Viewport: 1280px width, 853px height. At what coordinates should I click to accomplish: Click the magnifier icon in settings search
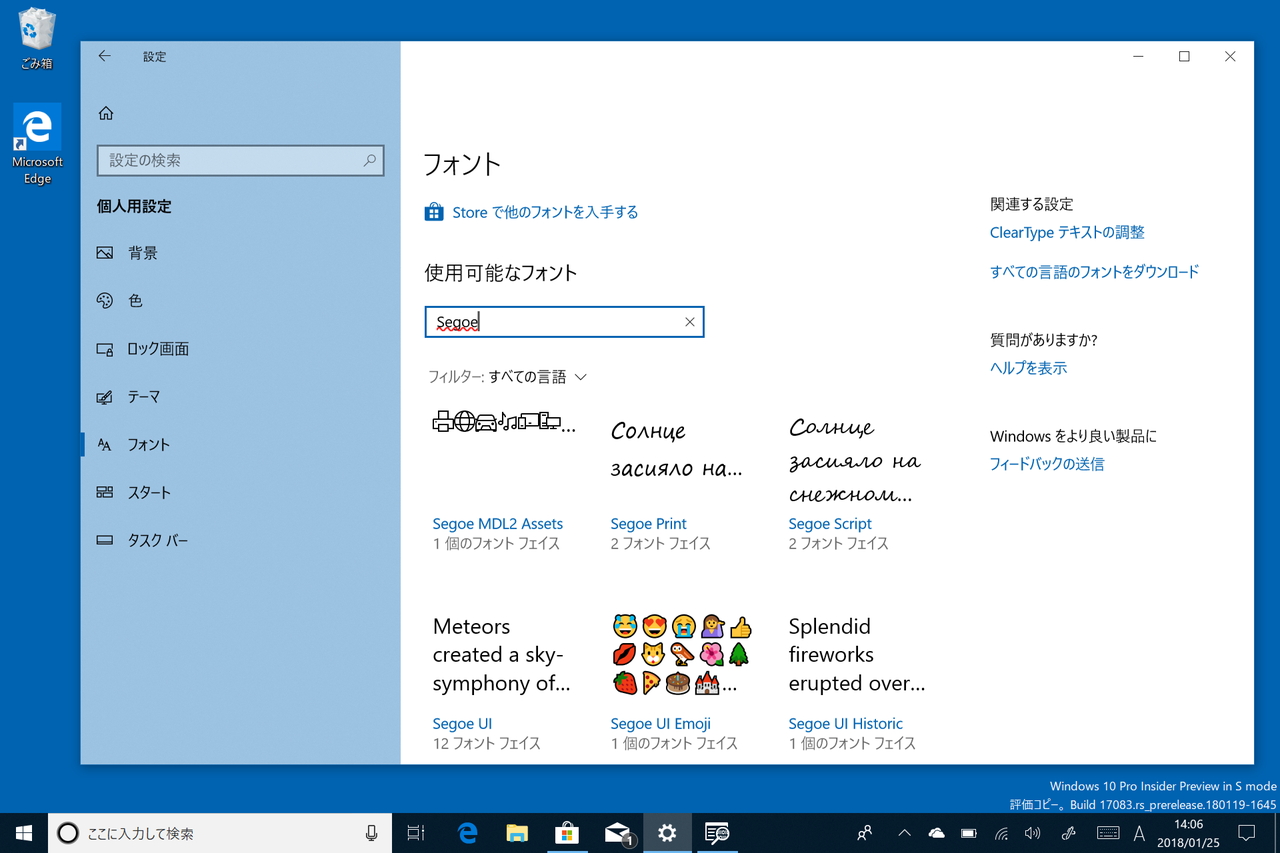[x=370, y=160]
